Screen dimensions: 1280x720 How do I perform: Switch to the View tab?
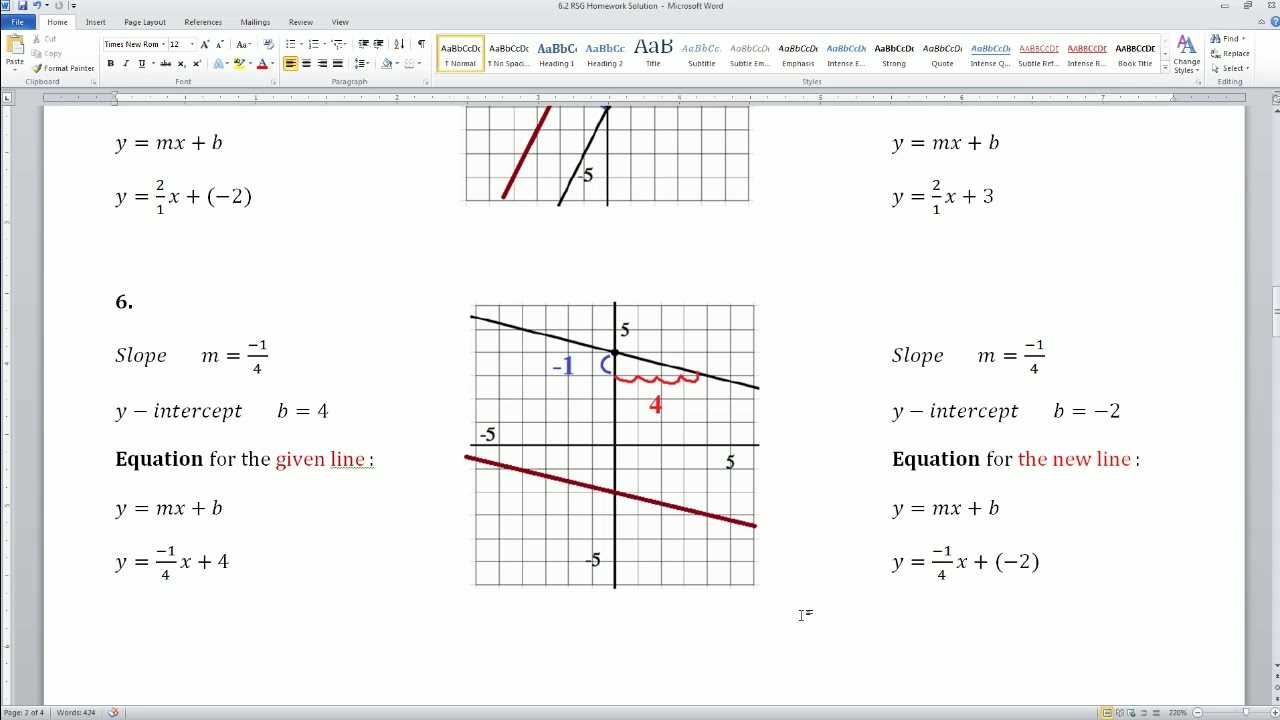coord(340,22)
